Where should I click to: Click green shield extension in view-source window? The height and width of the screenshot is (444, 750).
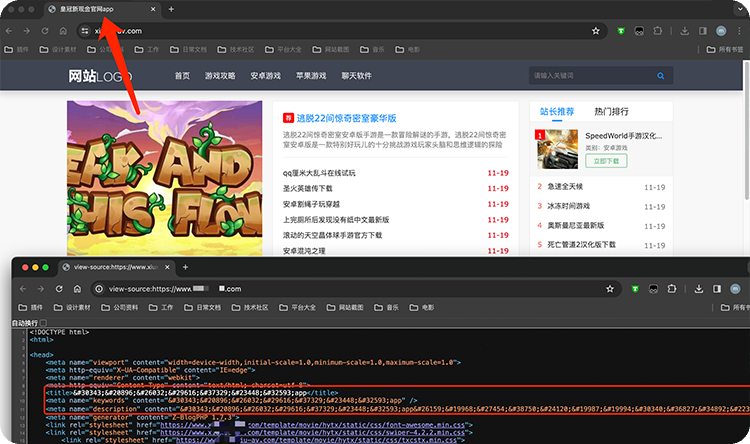[x=635, y=289]
